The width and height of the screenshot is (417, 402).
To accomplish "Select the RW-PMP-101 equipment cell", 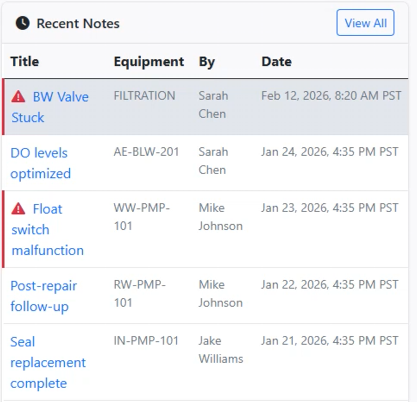I will click(x=140, y=293).
